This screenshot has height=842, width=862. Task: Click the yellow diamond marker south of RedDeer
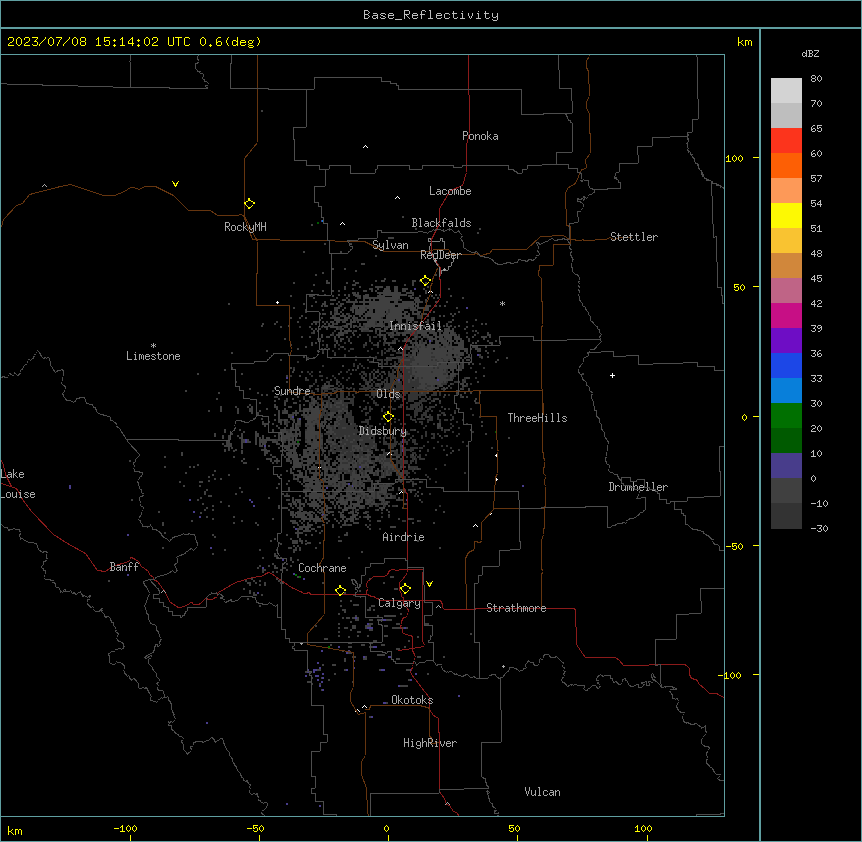[425, 281]
